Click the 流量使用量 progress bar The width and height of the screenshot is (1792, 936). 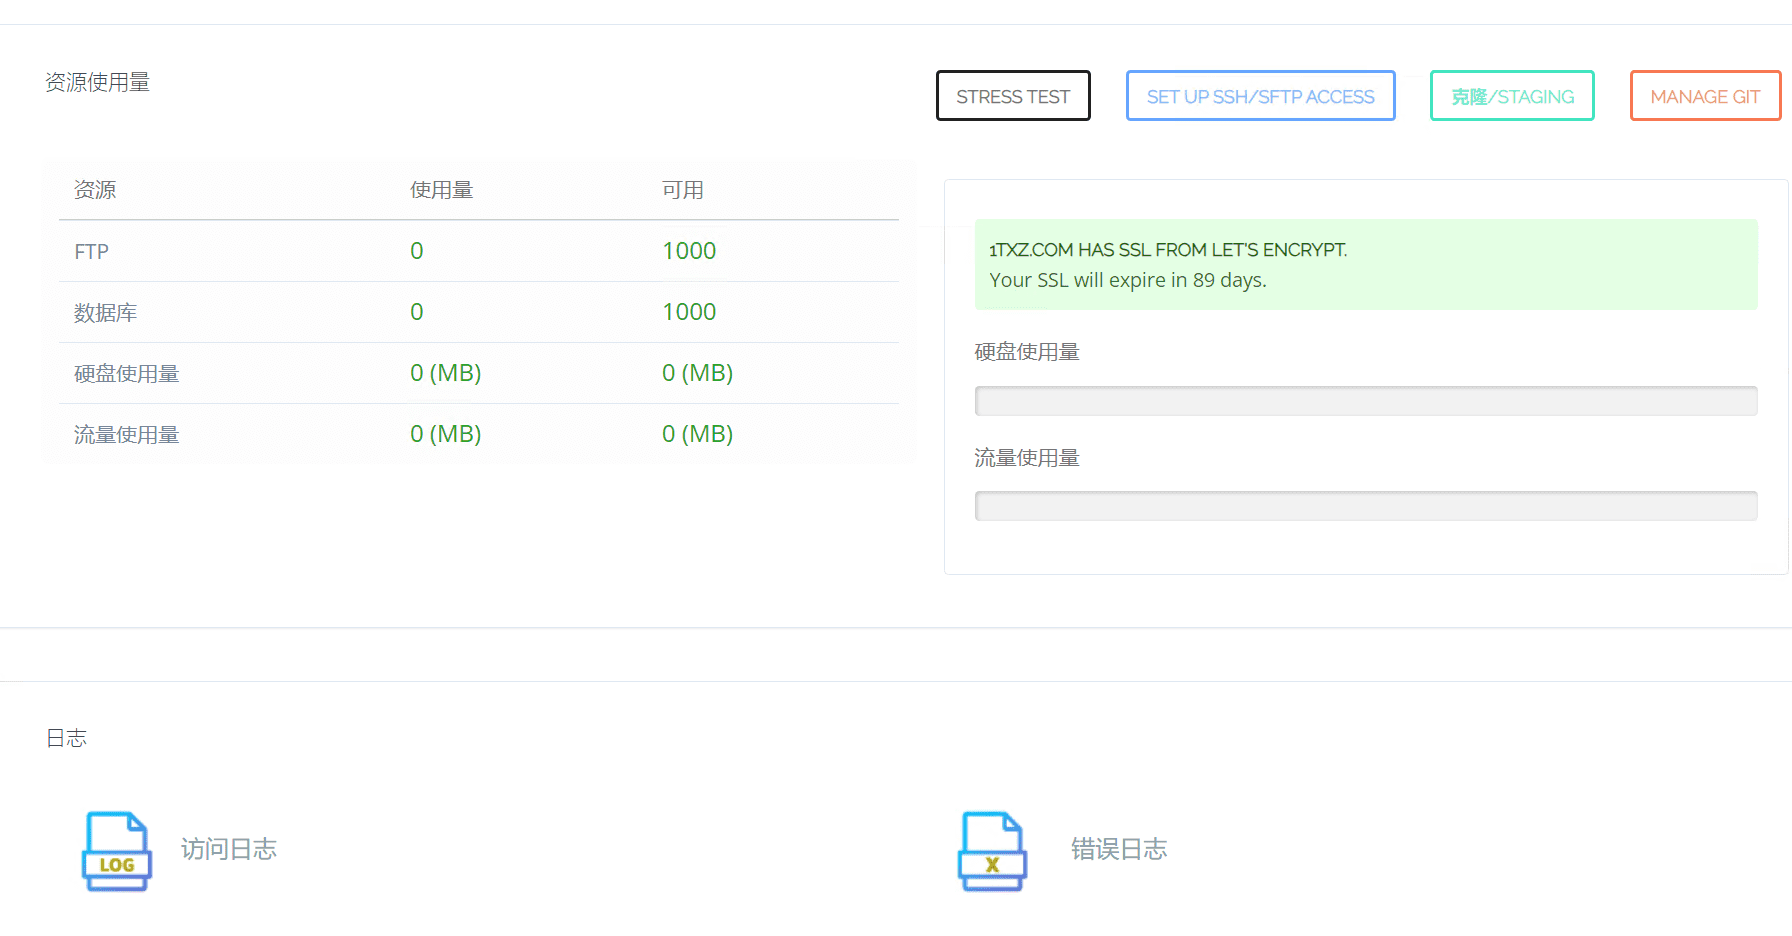click(1366, 506)
